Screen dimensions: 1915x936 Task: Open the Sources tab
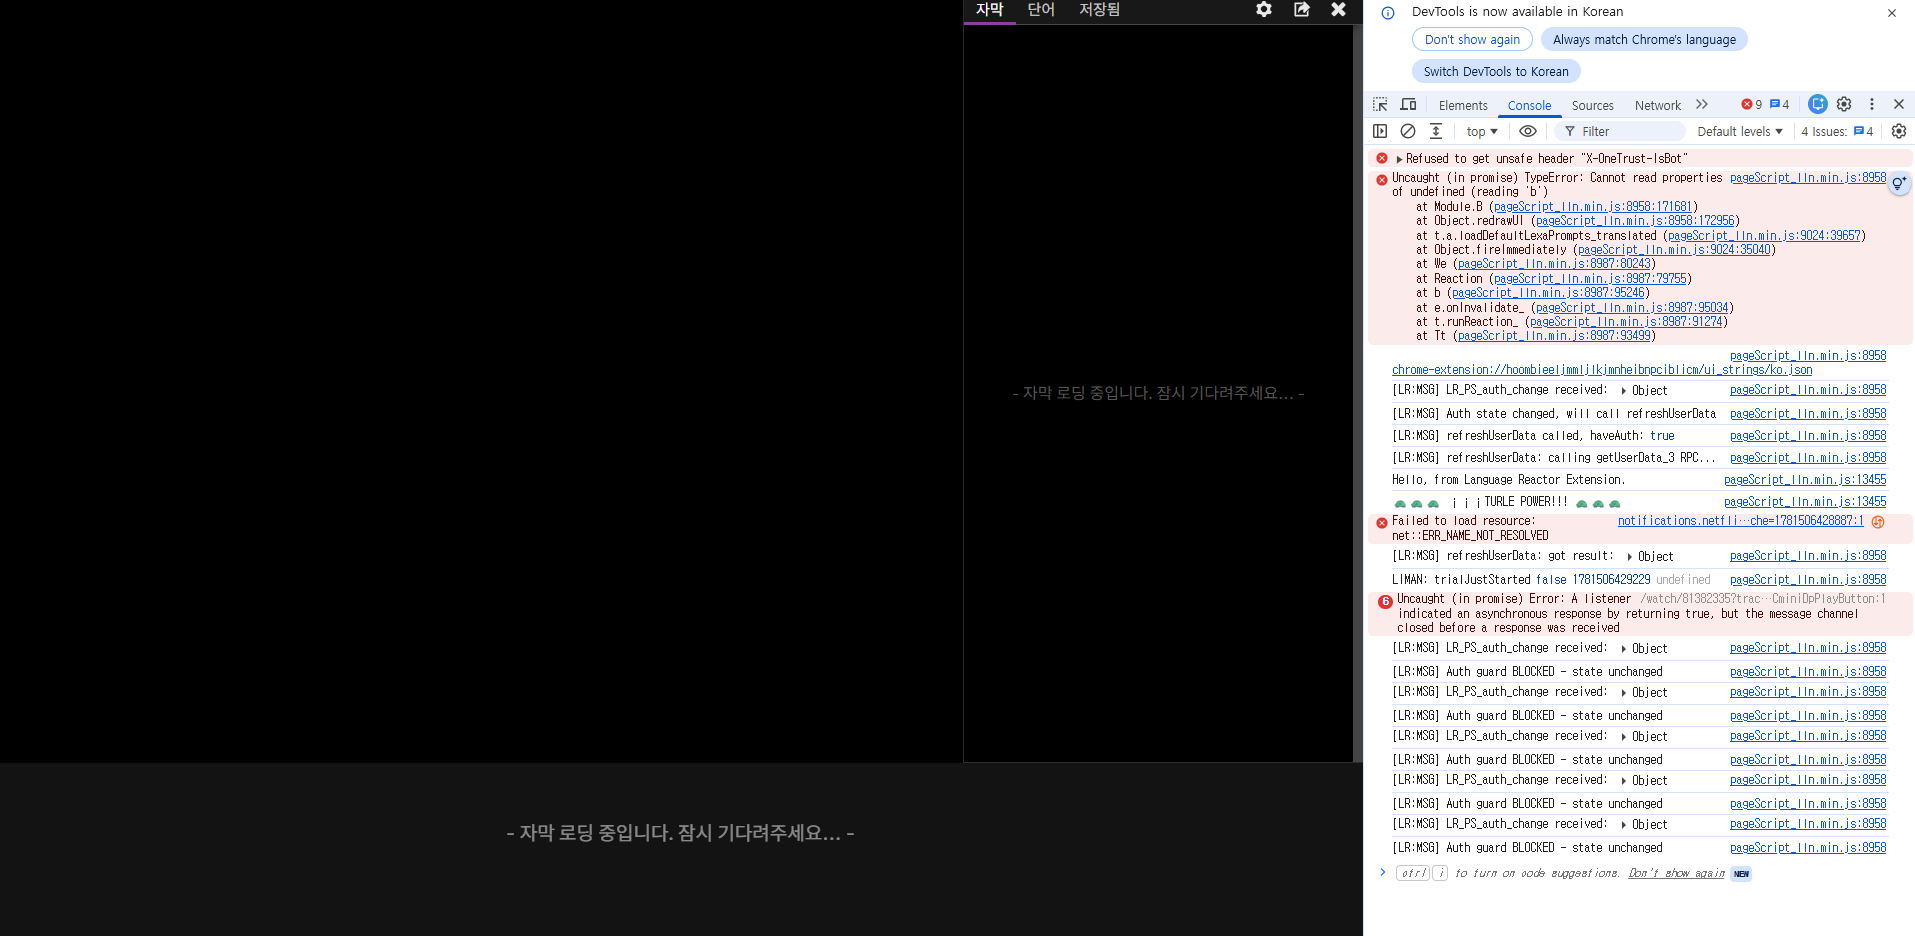1592,105
